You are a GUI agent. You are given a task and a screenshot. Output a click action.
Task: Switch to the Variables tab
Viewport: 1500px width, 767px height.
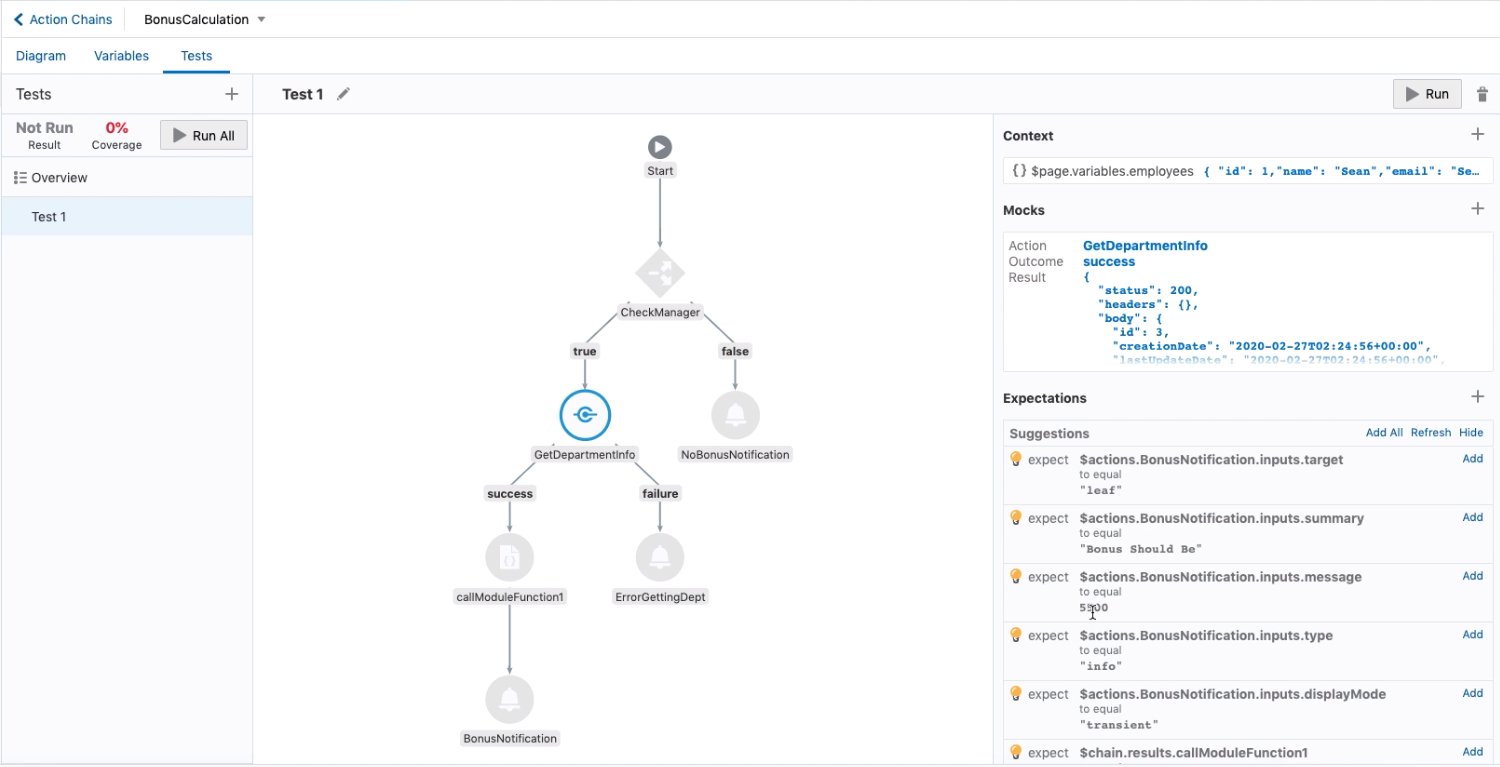tap(121, 55)
